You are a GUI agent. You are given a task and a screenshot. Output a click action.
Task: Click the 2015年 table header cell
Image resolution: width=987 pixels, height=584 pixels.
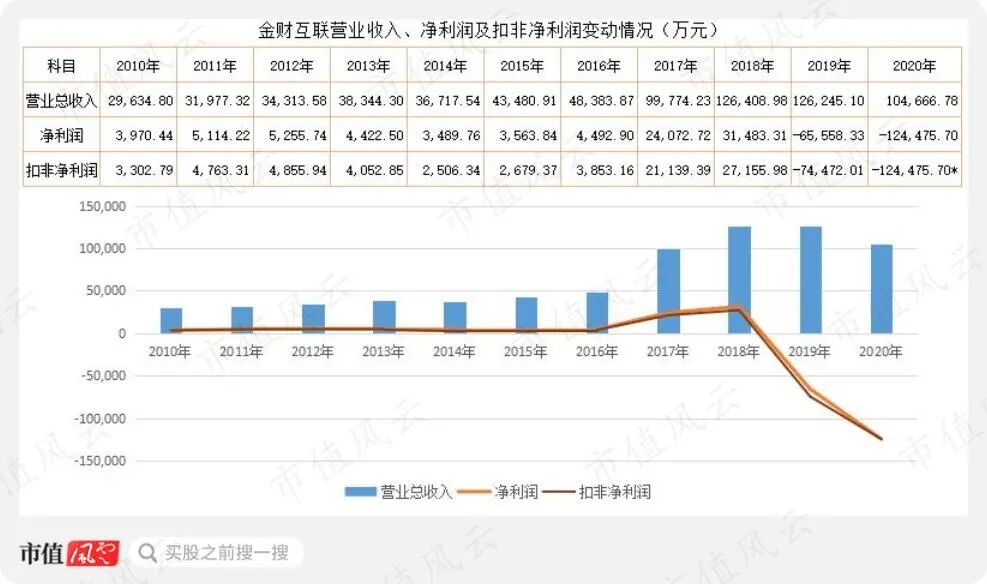(522, 65)
